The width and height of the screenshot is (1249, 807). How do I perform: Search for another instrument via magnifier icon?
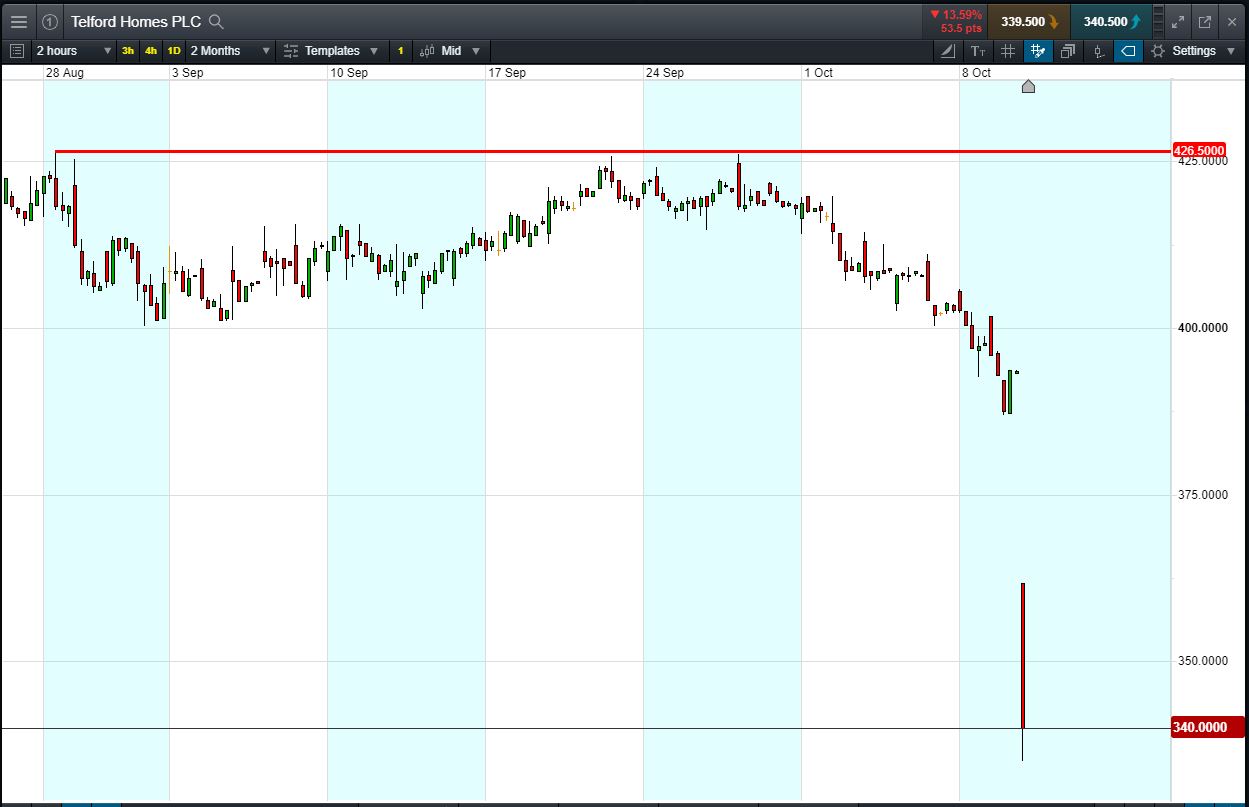pyautogui.click(x=216, y=22)
